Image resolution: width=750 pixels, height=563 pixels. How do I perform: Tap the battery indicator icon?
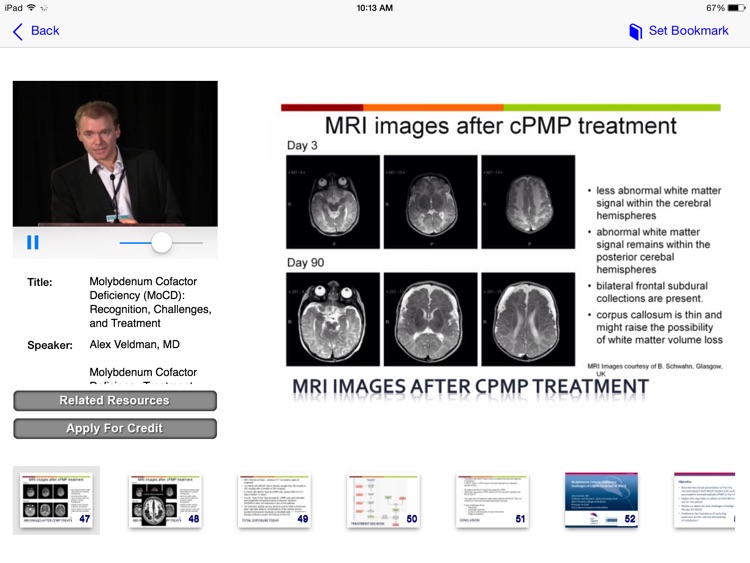[x=736, y=8]
